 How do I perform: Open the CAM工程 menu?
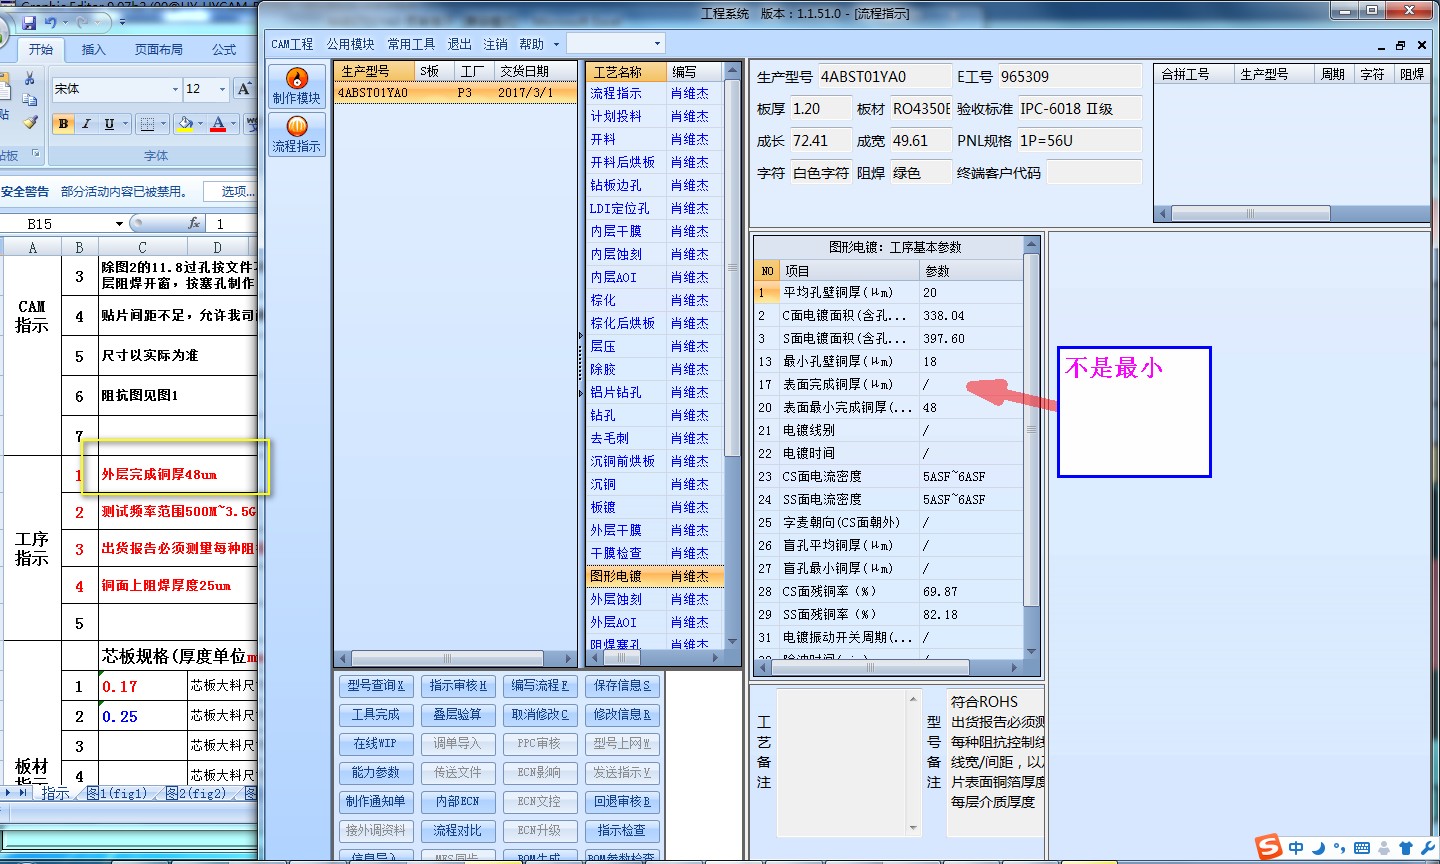[x=292, y=44]
